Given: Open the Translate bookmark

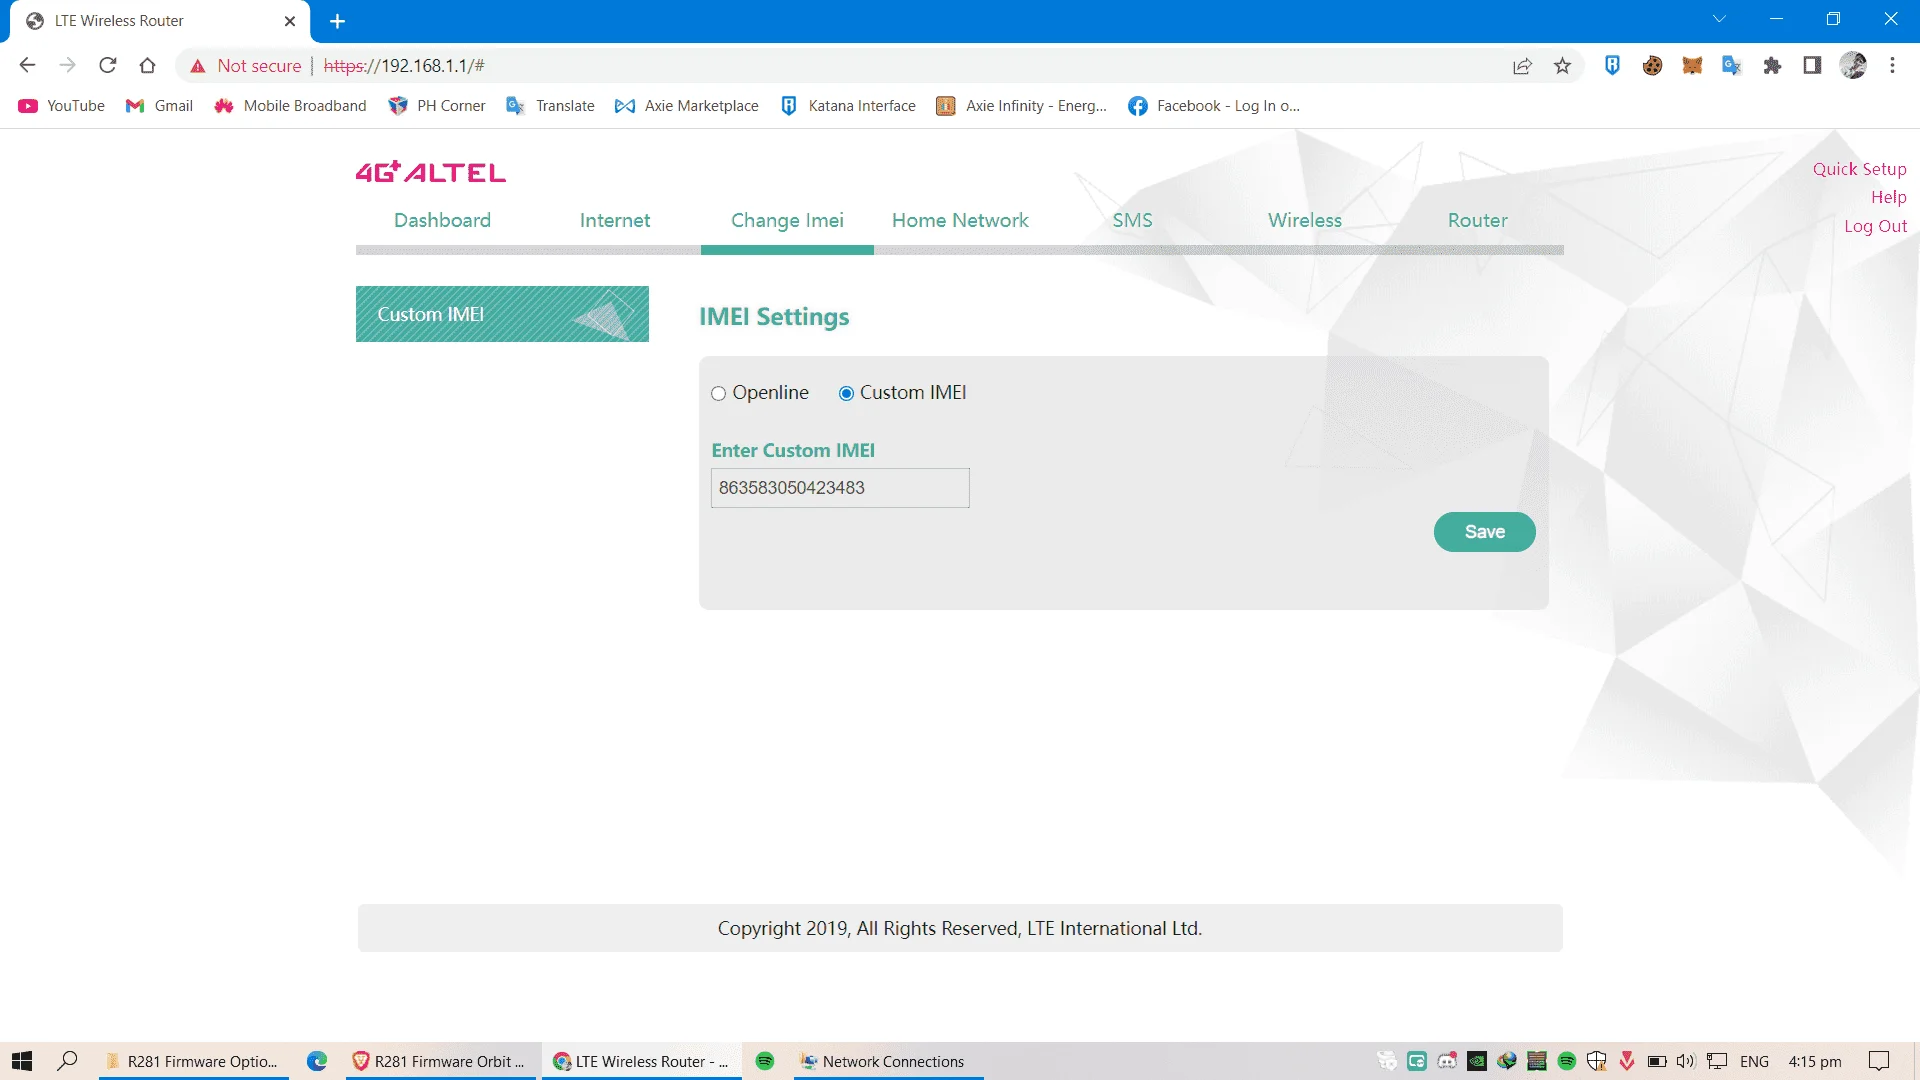Looking at the screenshot, I should click(x=551, y=106).
